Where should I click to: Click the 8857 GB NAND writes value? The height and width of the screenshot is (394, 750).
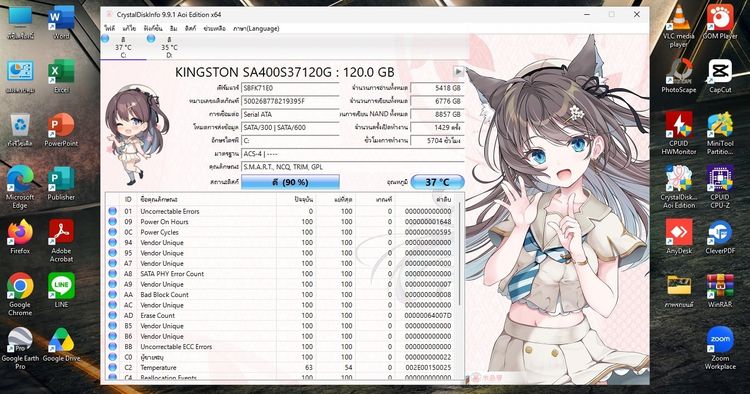pos(437,114)
